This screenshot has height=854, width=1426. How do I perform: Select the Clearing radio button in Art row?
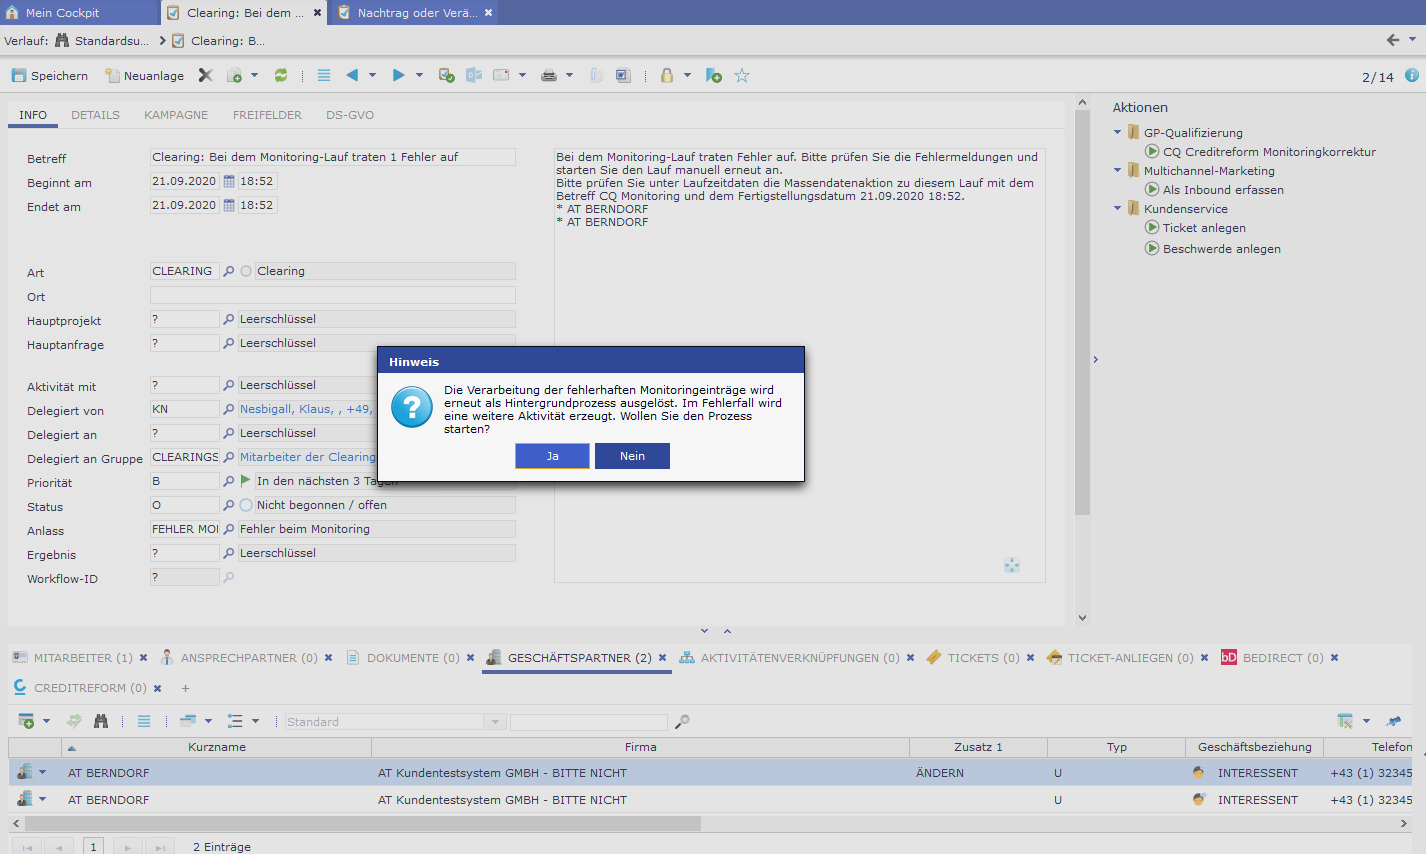(x=246, y=271)
